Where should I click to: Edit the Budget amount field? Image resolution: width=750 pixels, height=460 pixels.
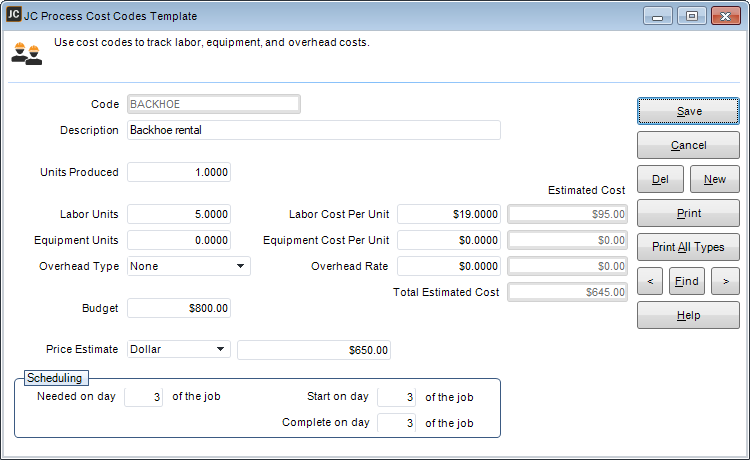179,308
